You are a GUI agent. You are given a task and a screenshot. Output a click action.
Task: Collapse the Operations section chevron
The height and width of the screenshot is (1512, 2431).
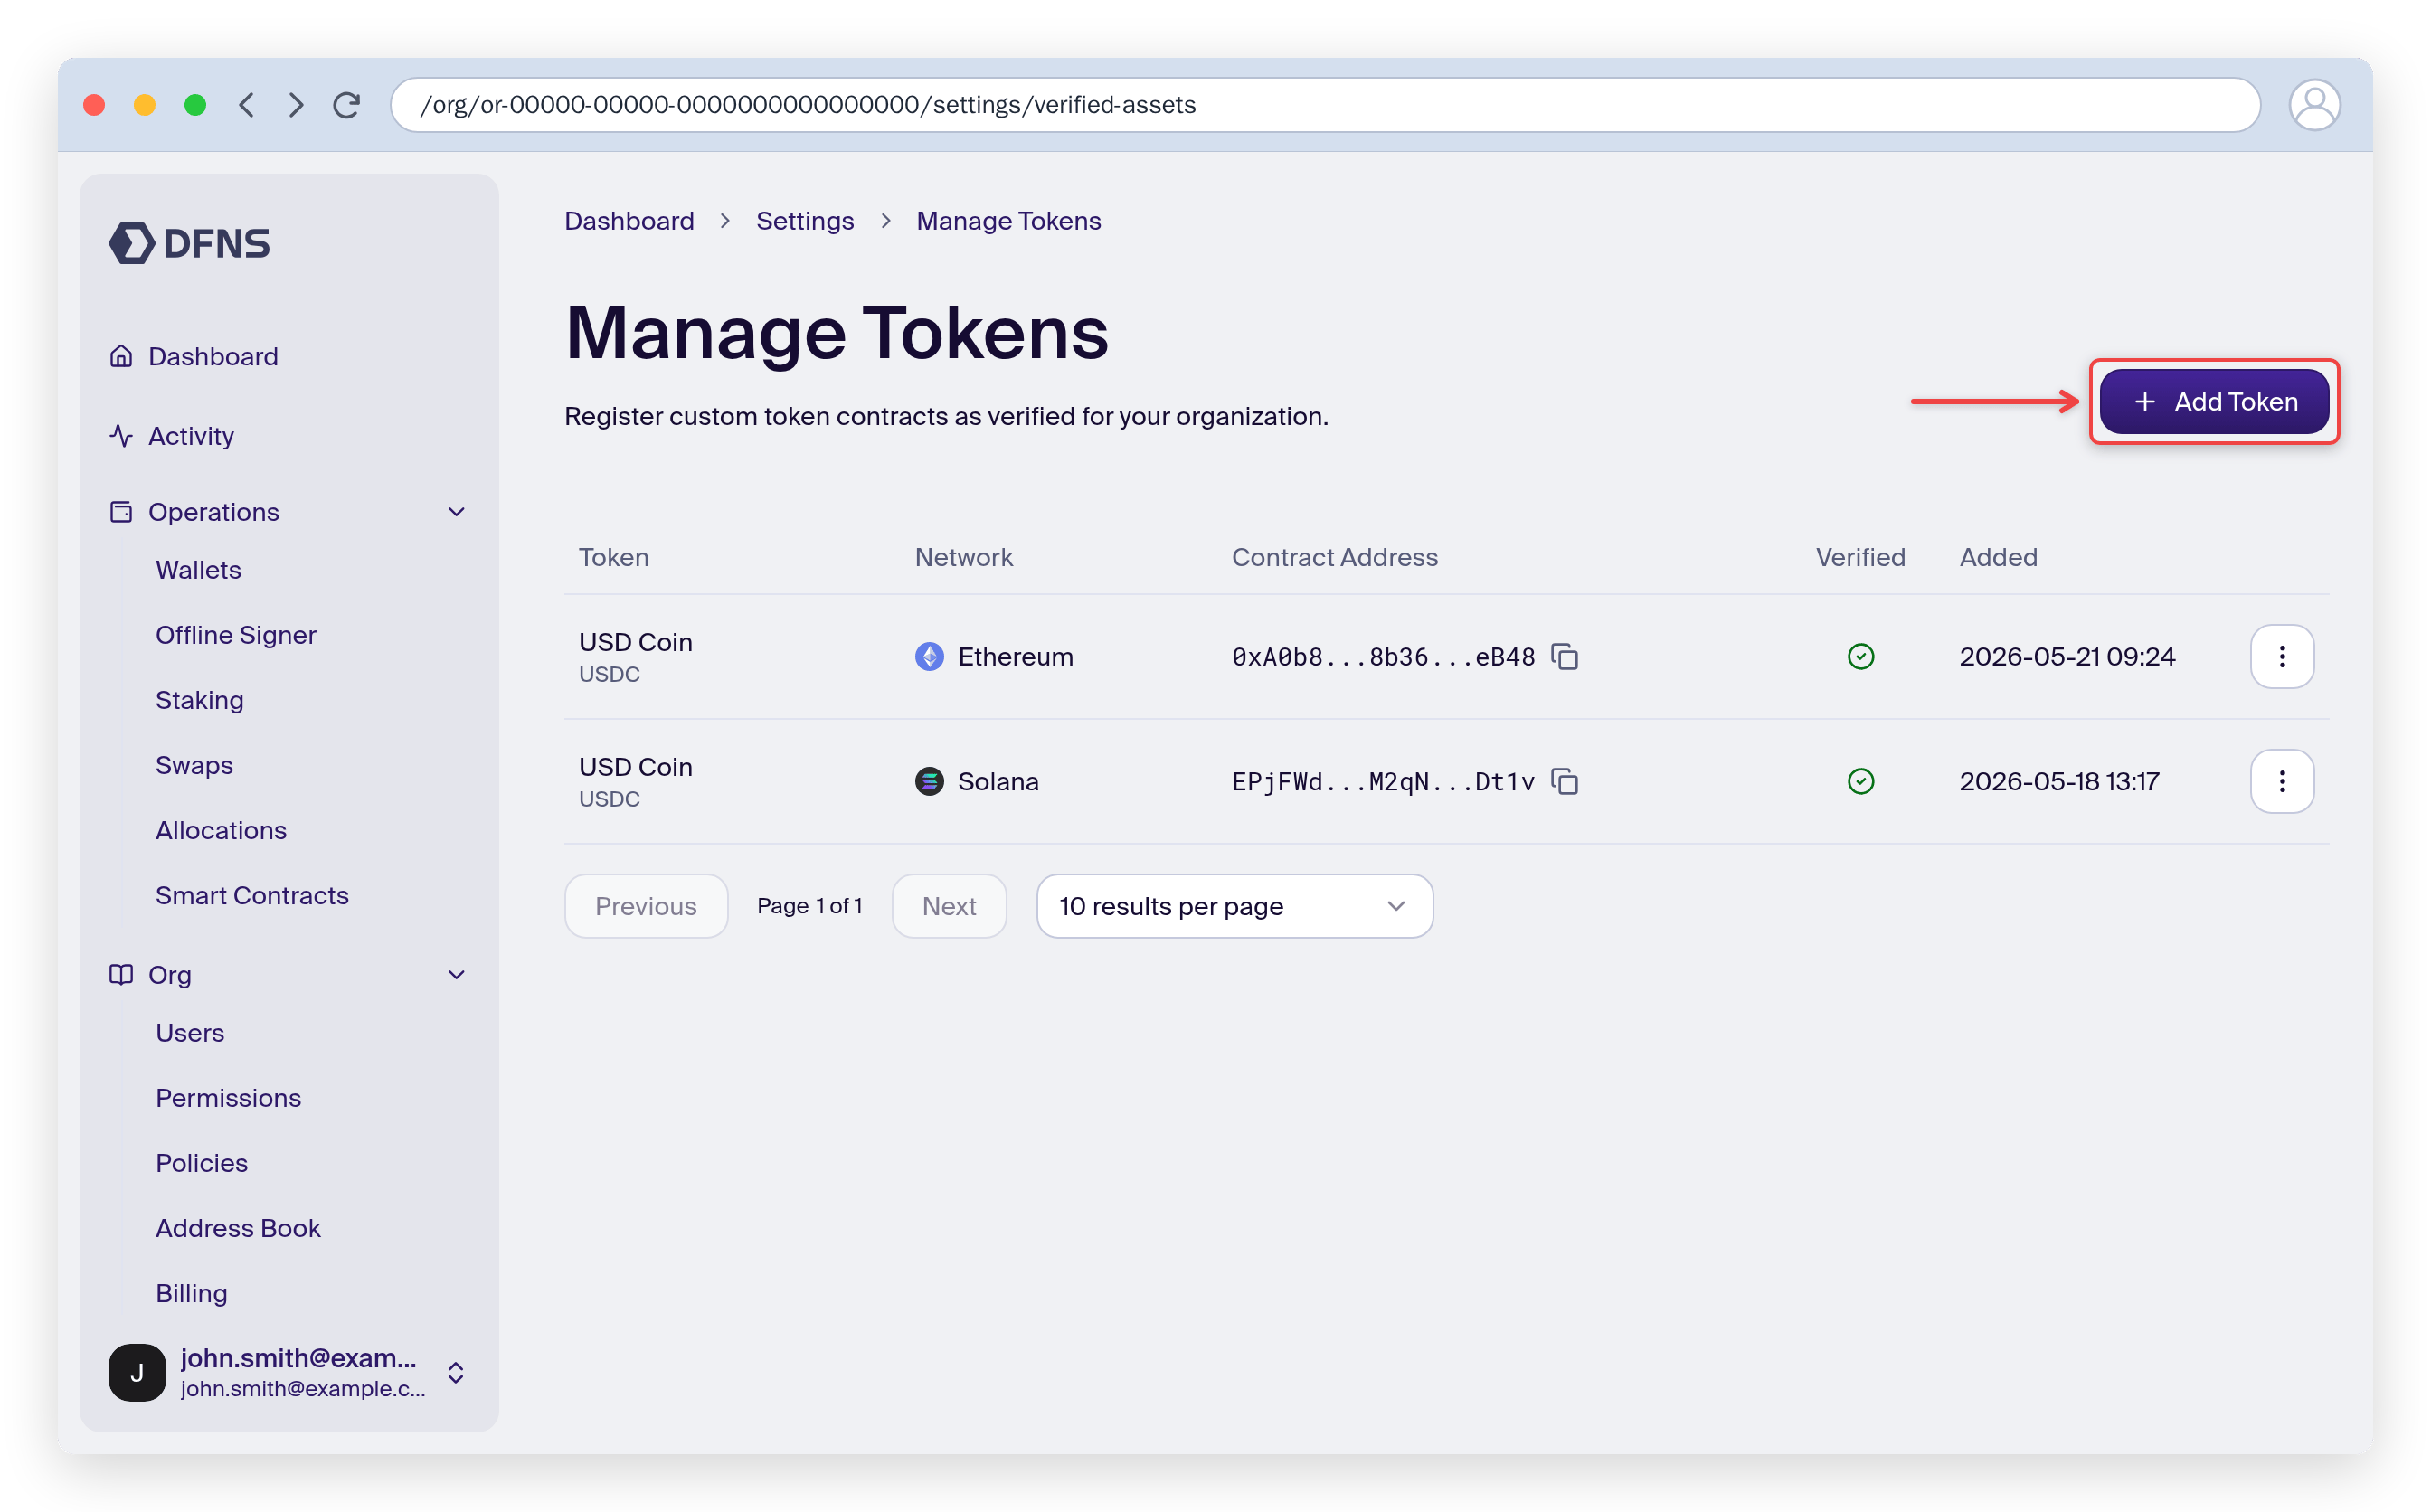(456, 512)
